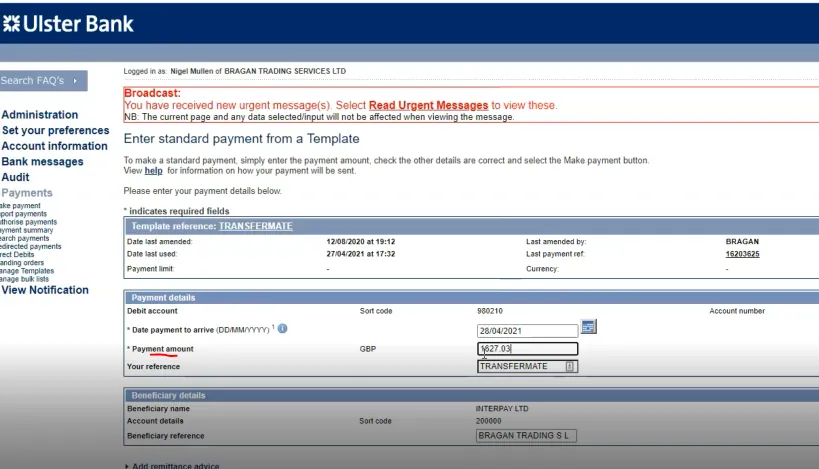819x469 pixels.
Task: Go to Import payments sidebar link
Action: (23, 214)
